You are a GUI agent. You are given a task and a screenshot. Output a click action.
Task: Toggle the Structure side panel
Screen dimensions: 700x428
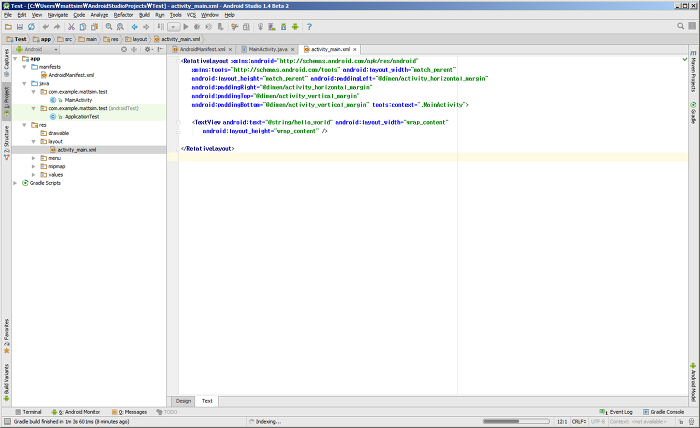click(6, 143)
